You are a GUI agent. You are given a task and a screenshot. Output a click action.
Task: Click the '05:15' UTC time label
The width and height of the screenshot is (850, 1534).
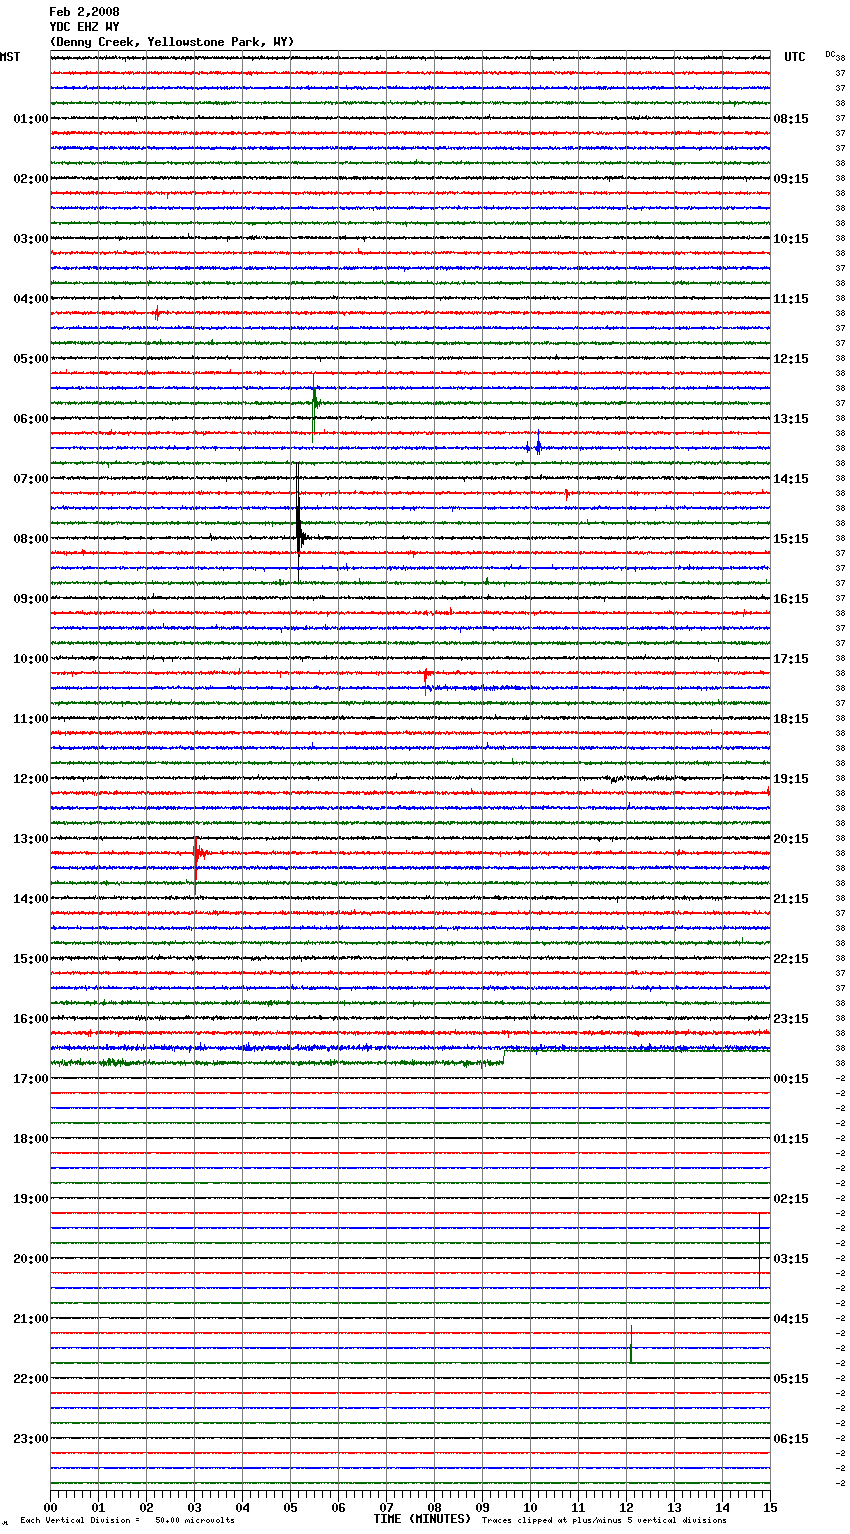[x=791, y=1379]
